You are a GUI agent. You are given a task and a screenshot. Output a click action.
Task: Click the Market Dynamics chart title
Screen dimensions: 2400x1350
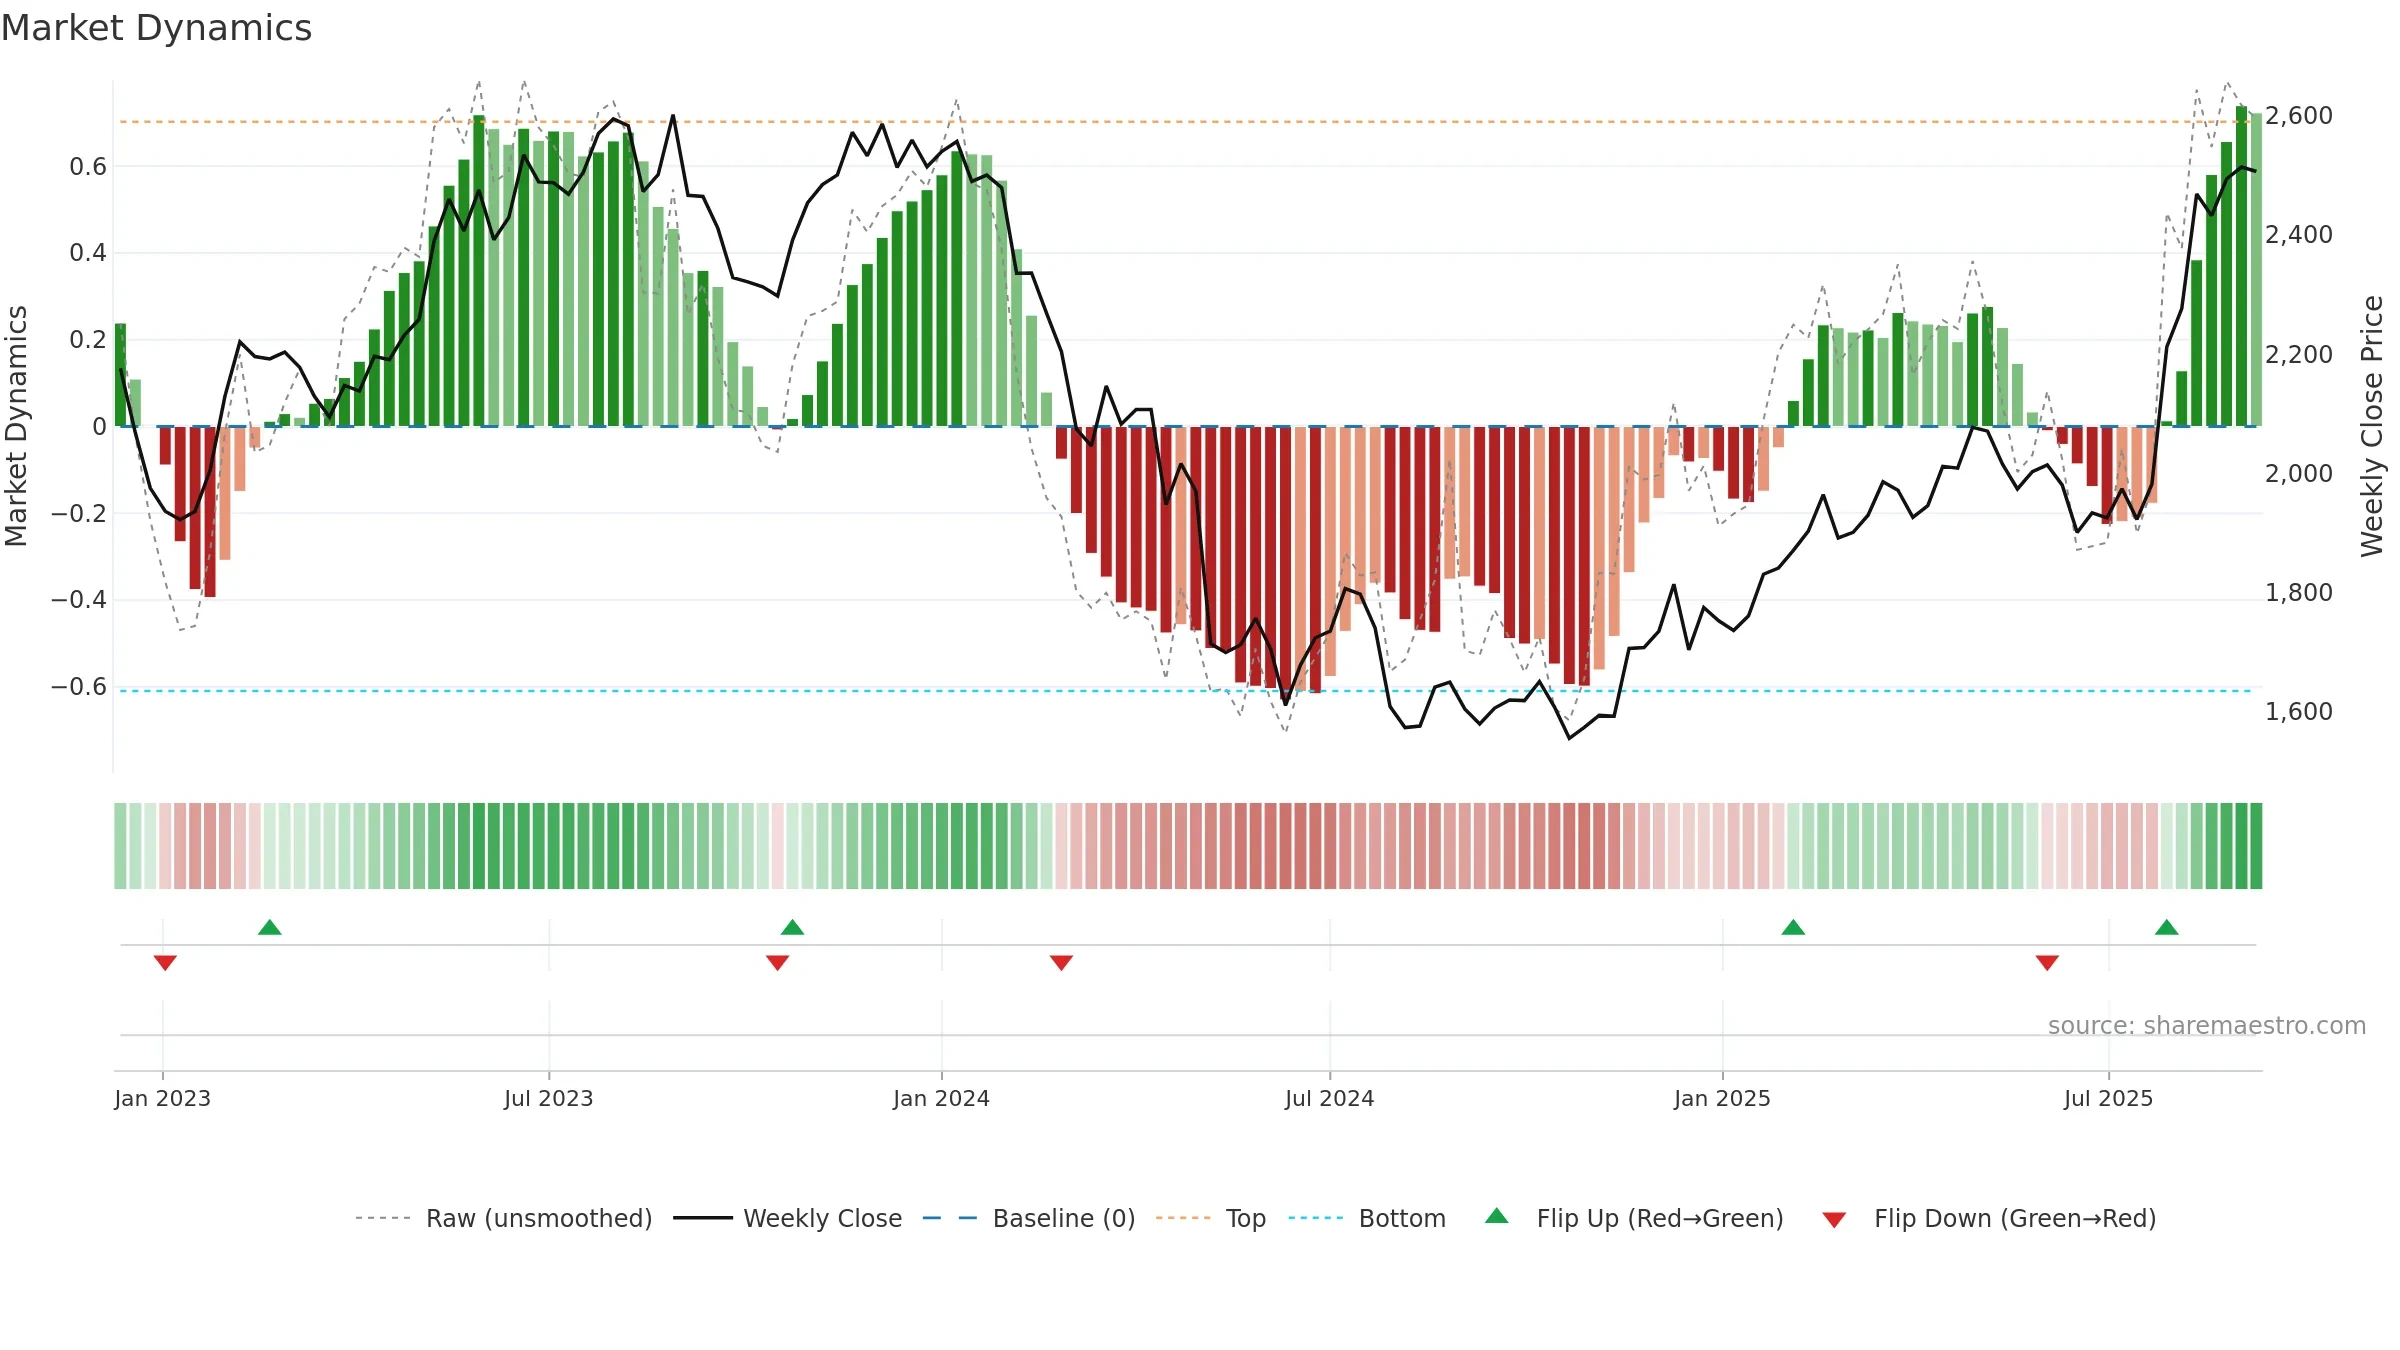tap(156, 28)
